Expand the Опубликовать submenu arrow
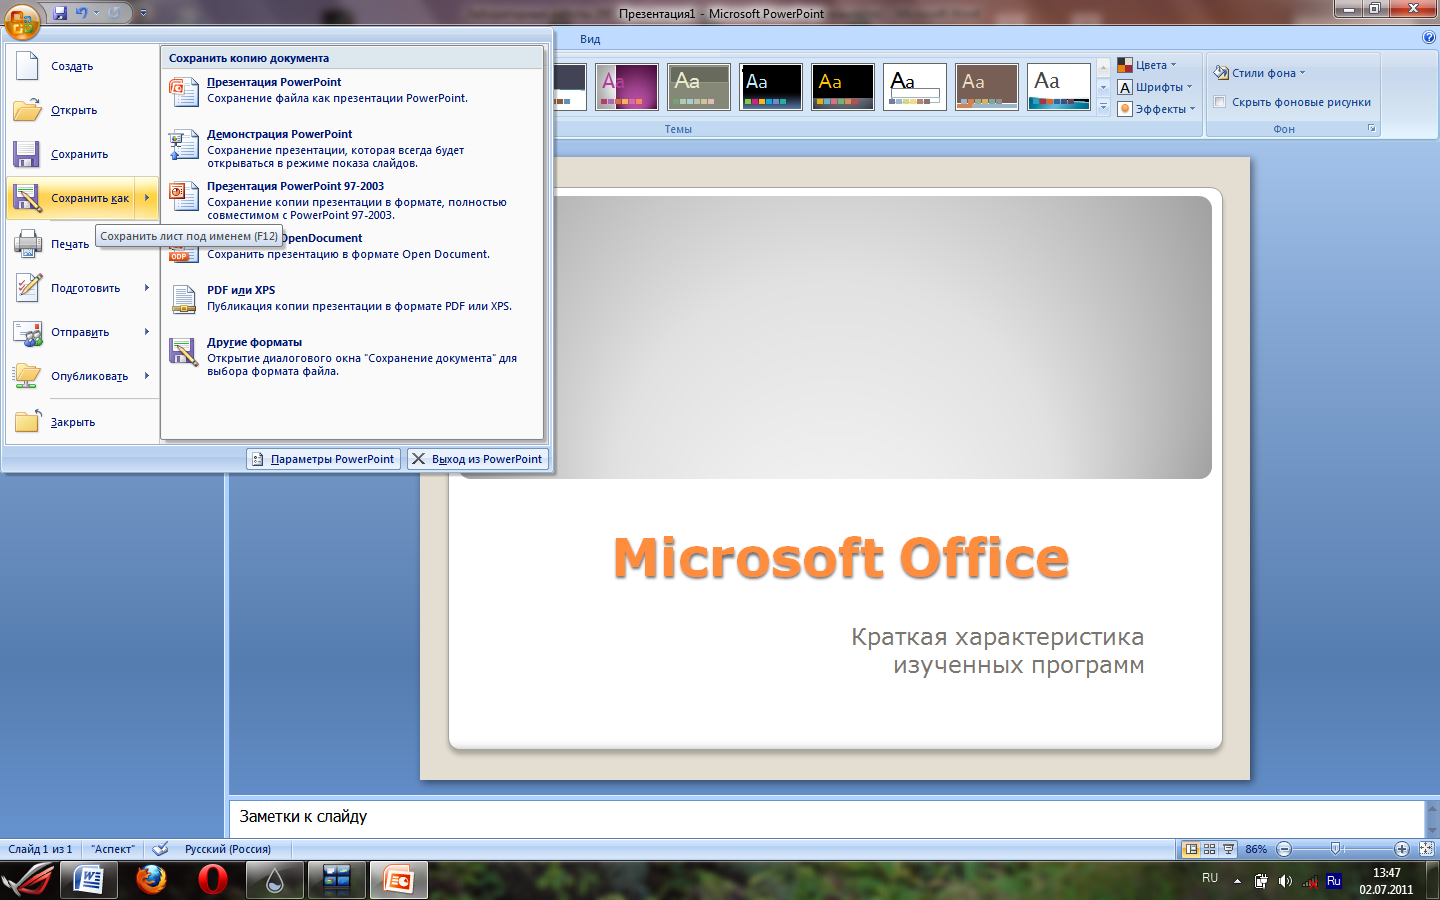 (147, 376)
